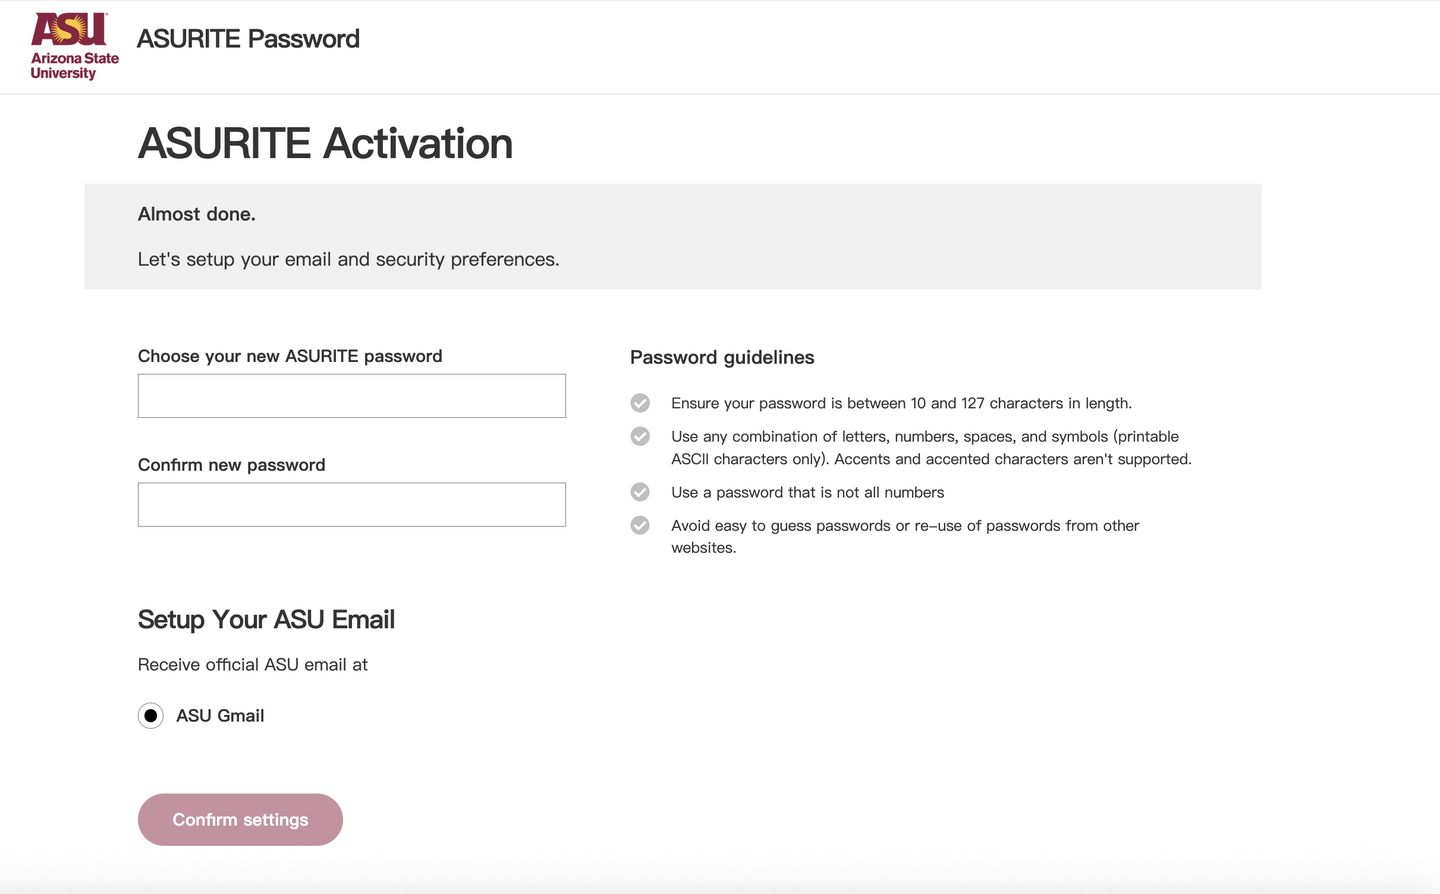This screenshot has height=894, width=1440.
Task: Click the 'Almost done.' banner text
Action: (197, 214)
